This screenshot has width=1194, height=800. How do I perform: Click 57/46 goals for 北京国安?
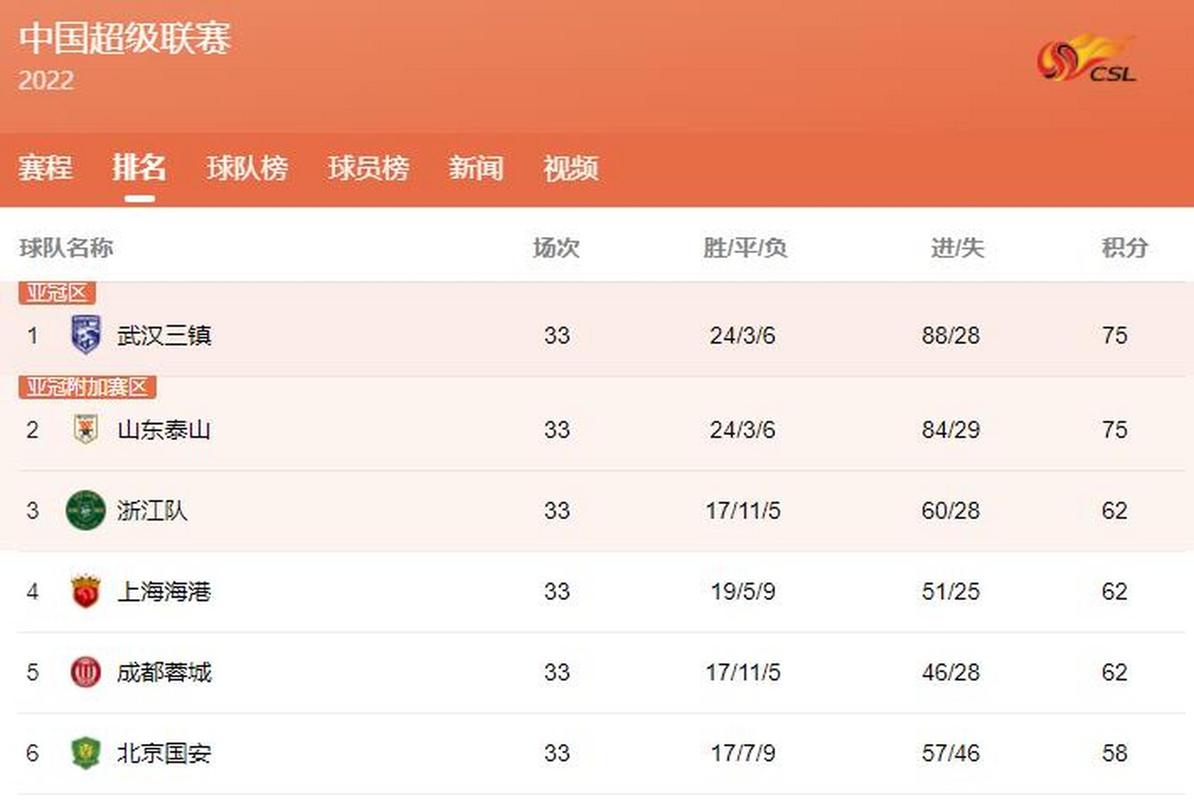pyautogui.click(x=950, y=753)
